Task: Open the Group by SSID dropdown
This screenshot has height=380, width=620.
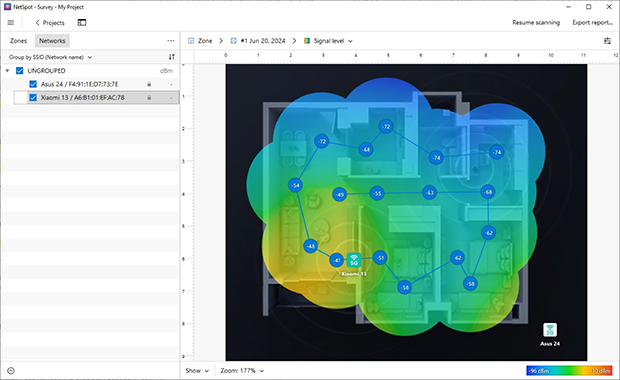Action: point(51,57)
